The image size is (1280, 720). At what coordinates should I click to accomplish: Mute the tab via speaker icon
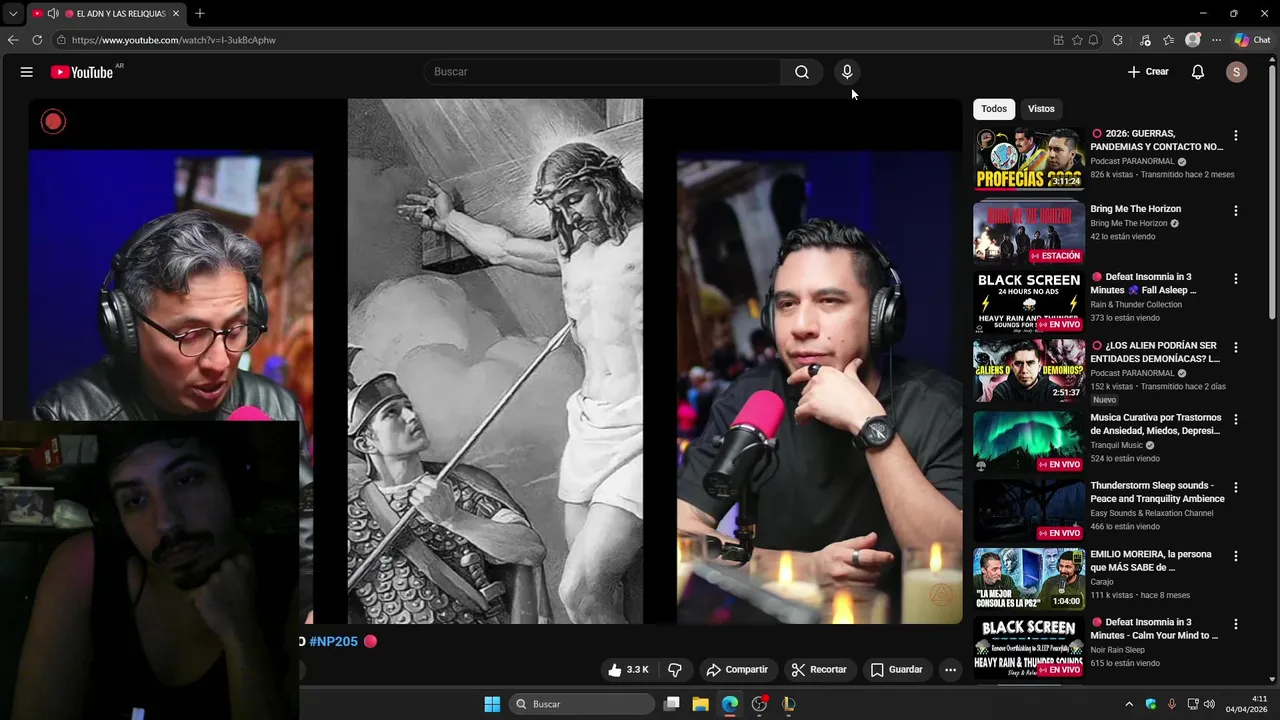(x=53, y=14)
